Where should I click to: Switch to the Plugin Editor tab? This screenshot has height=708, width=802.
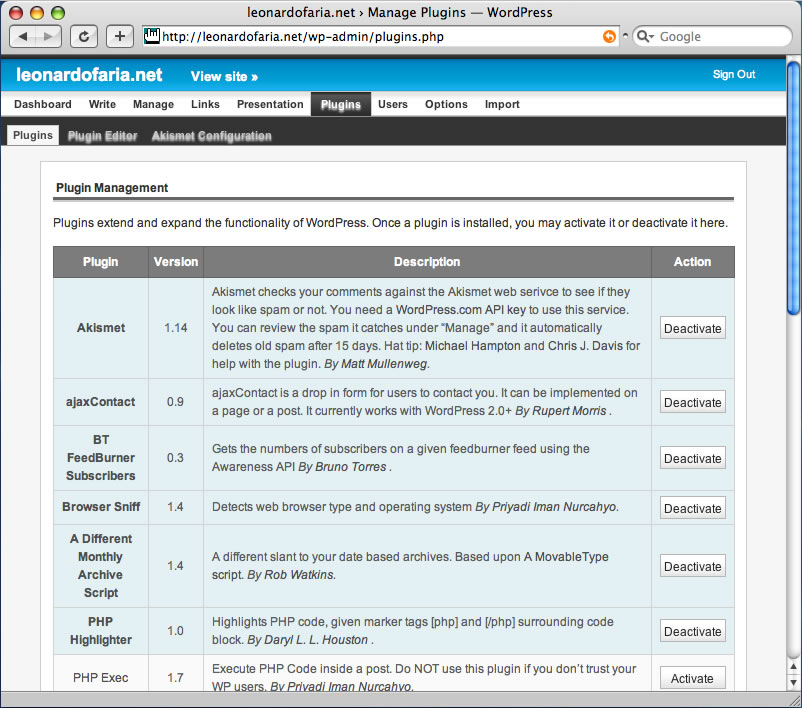coord(102,136)
